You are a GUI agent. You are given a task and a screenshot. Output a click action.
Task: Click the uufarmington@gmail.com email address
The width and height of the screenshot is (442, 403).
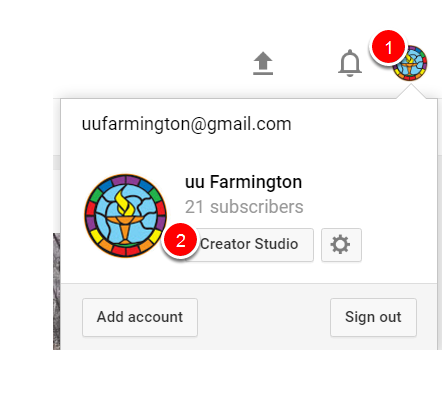187,124
